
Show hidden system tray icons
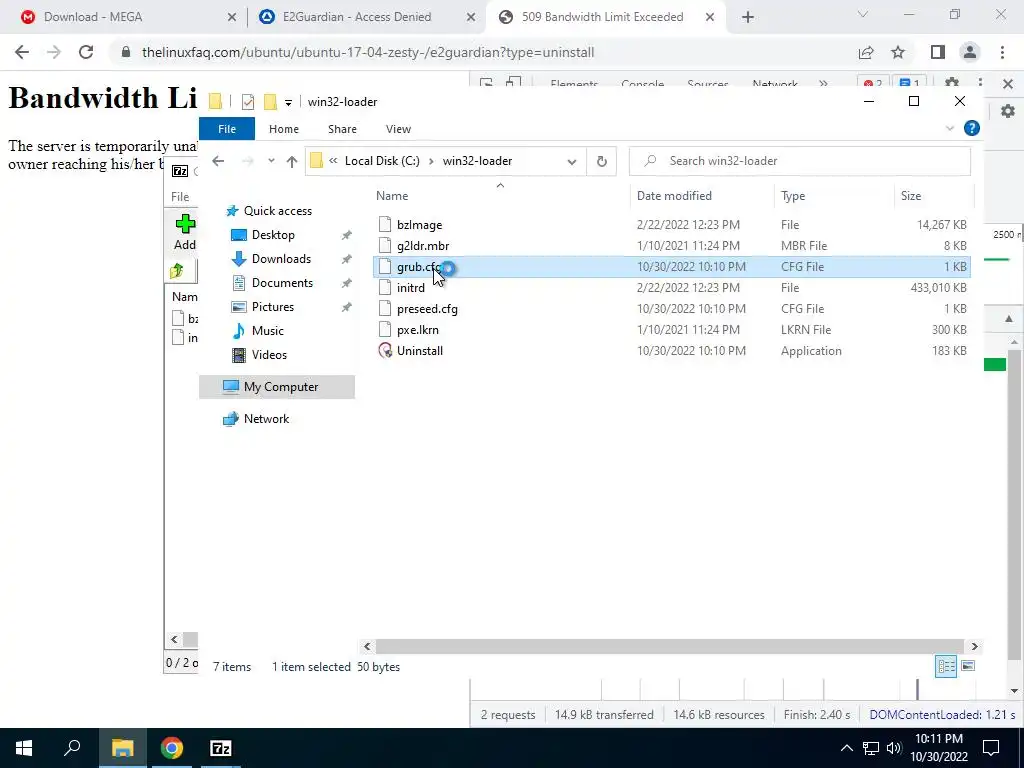point(846,748)
